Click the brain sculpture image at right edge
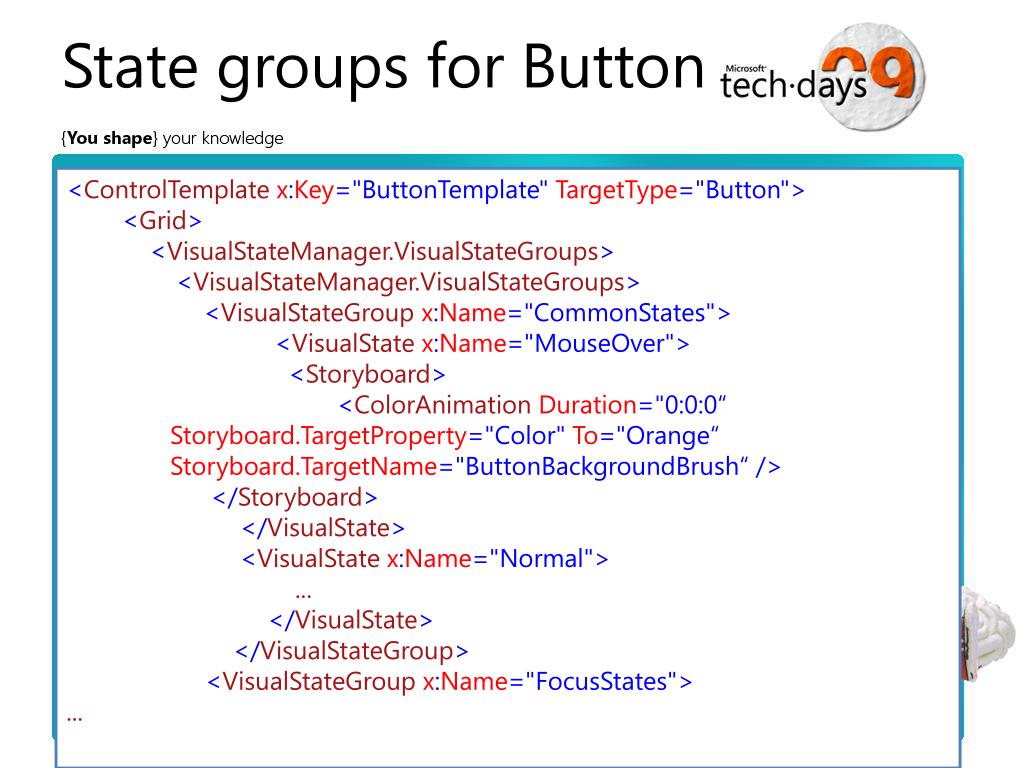The width and height of the screenshot is (1024, 768). (987, 635)
